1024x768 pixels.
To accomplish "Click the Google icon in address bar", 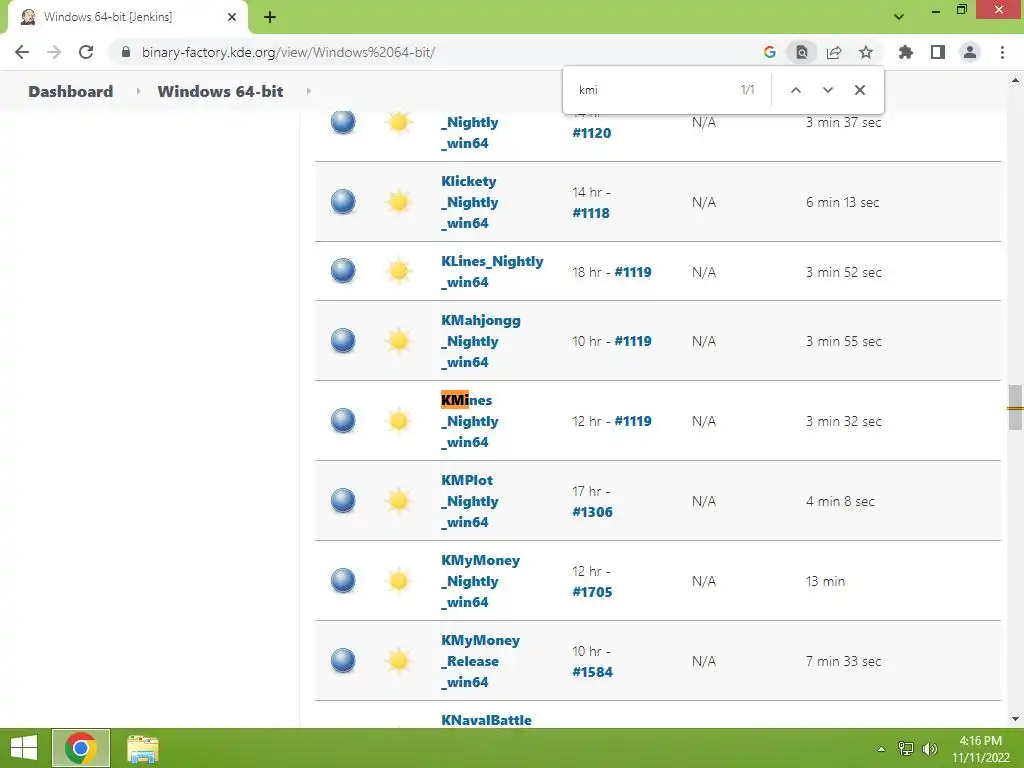I will pos(770,52).
